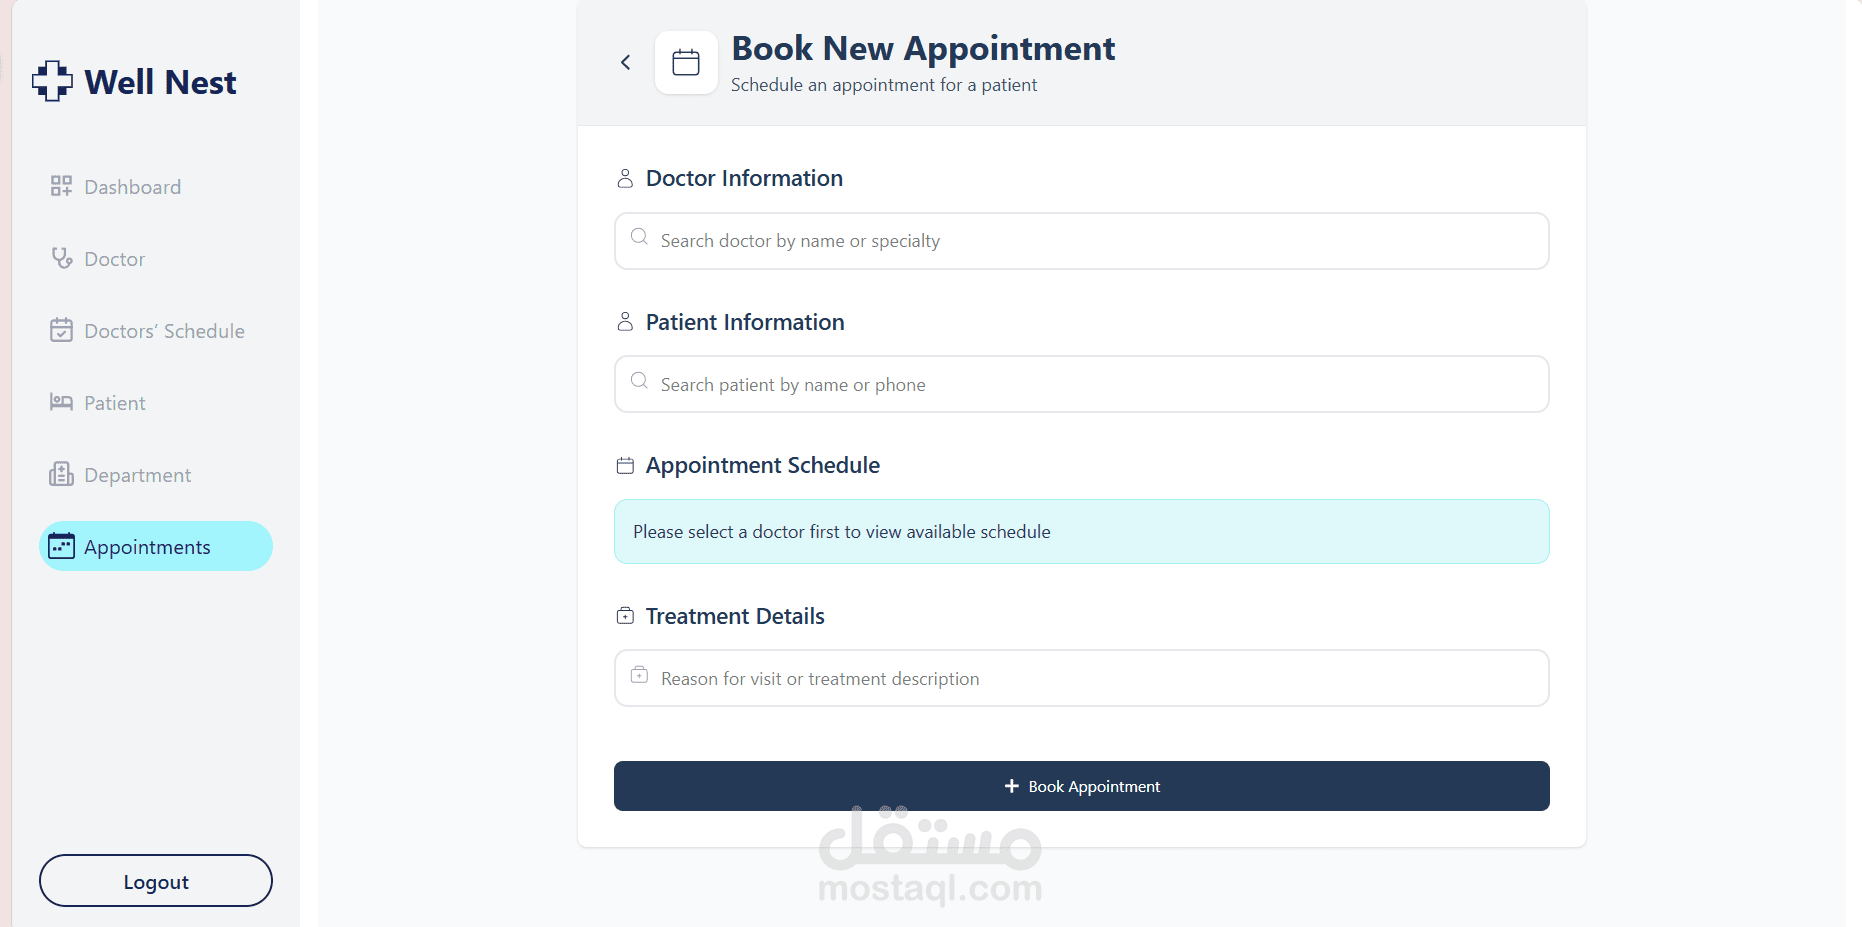Click the calendar icon beside Book New Appointment
This screenshot has height=927, width=1862.
(x=686, y=63)
